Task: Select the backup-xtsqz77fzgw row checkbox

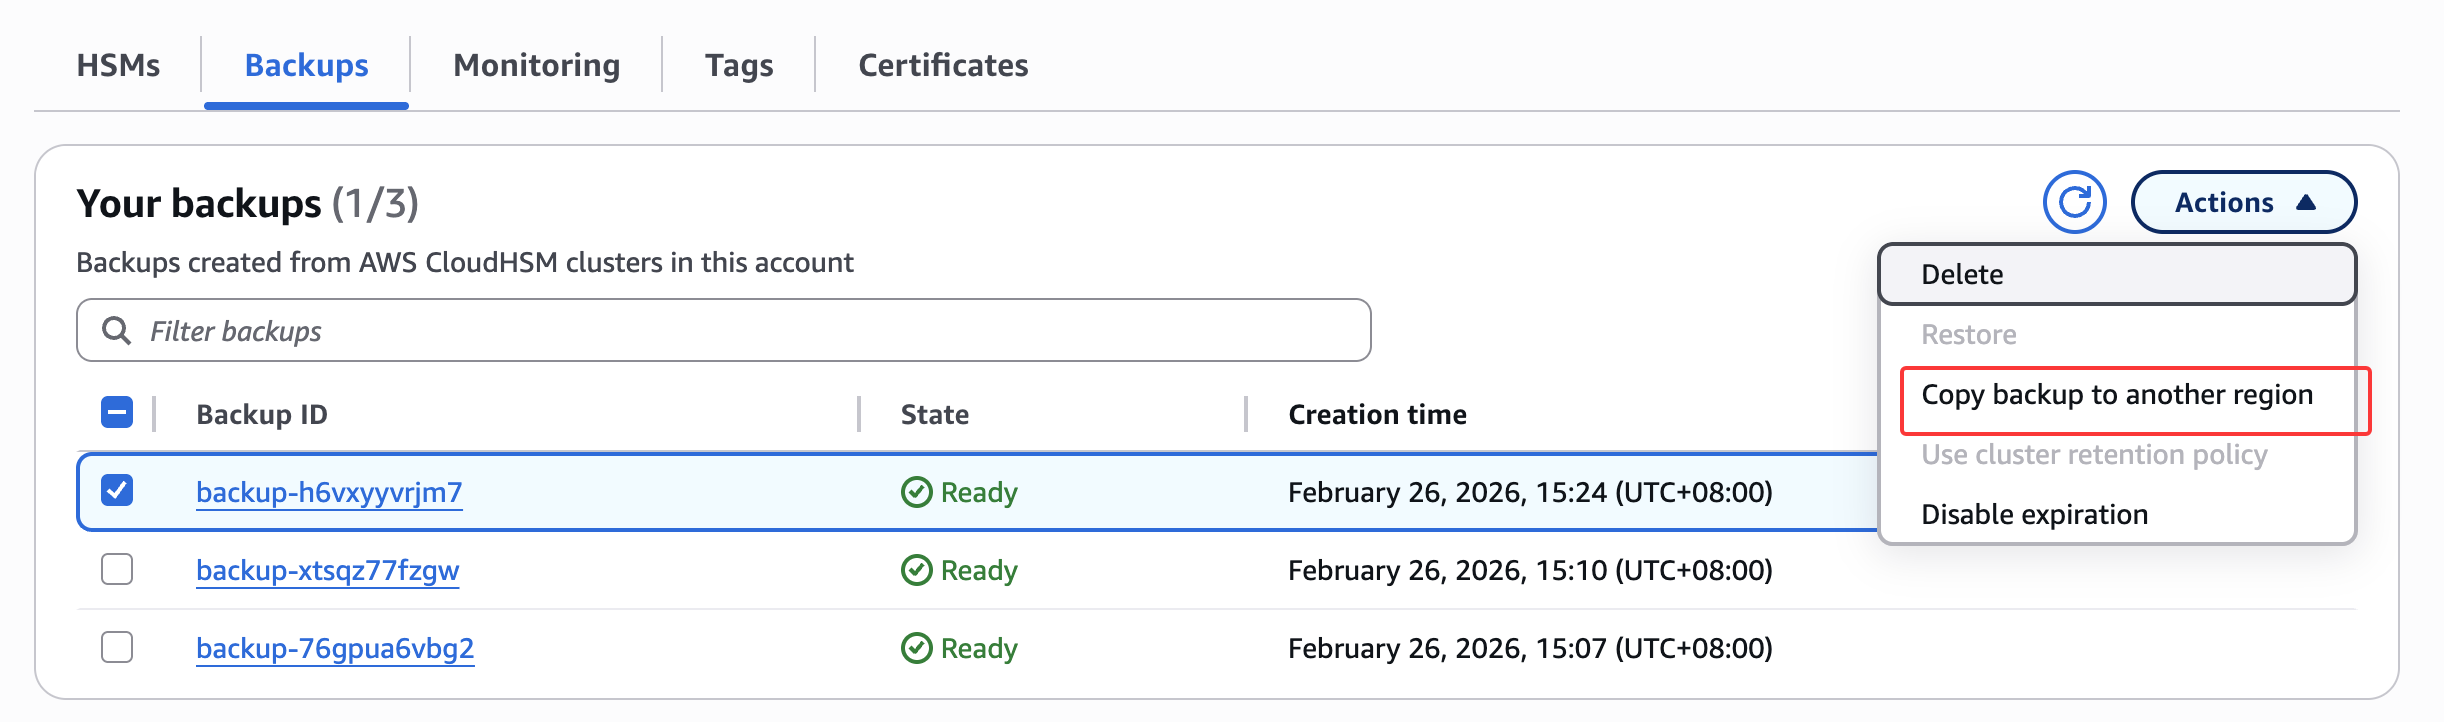Action: point(117,569)
